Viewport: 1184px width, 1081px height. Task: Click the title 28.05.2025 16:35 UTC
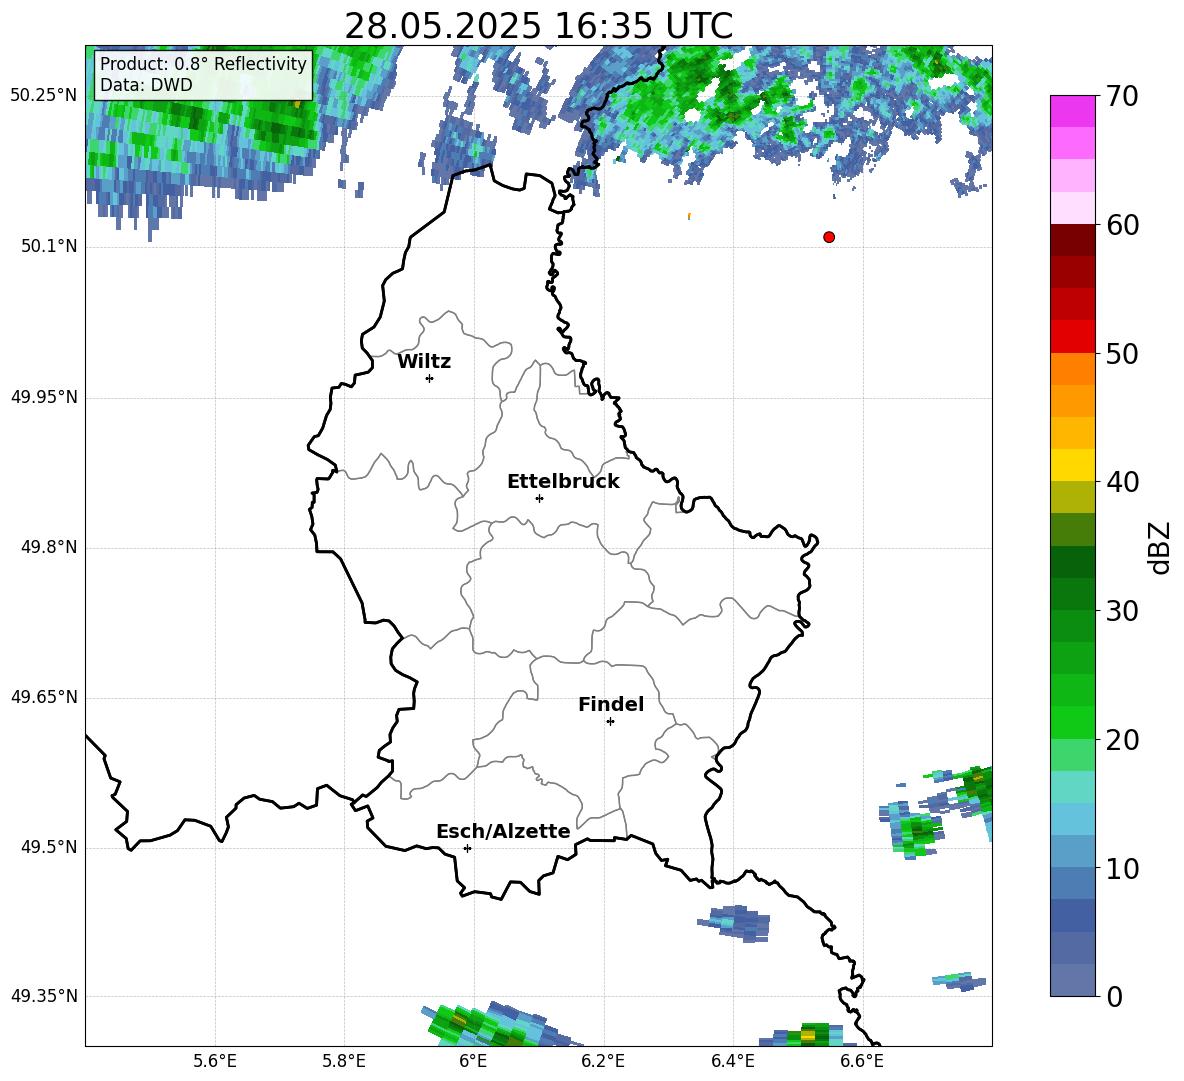[538, 26]
